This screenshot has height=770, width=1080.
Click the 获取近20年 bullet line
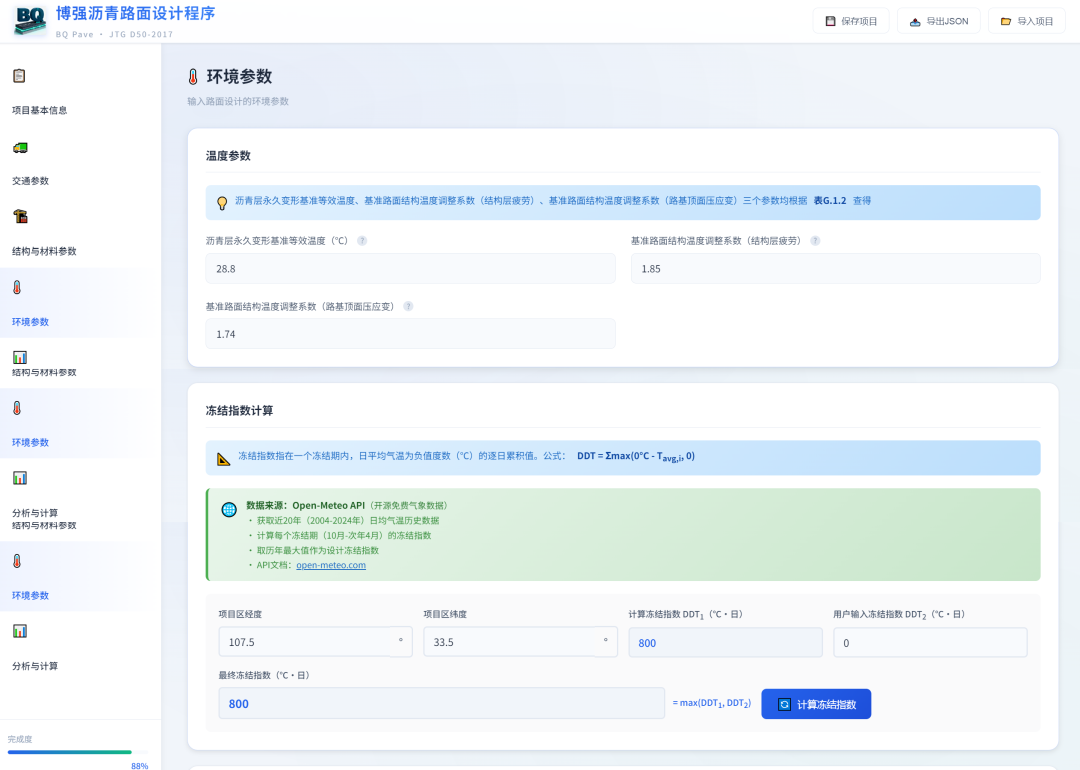tap(348, 521)
